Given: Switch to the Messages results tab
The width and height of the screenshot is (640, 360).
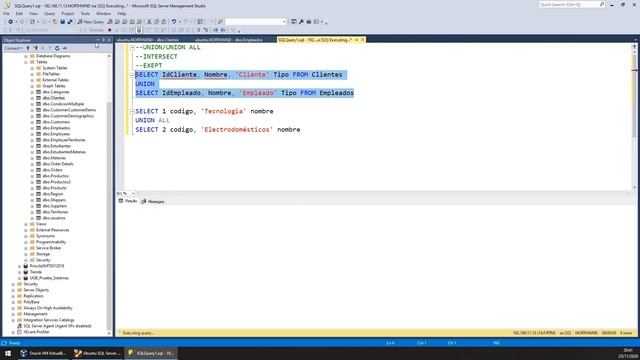Looking at the screenshot, I should pyautogui.click(x=153, y=202).
